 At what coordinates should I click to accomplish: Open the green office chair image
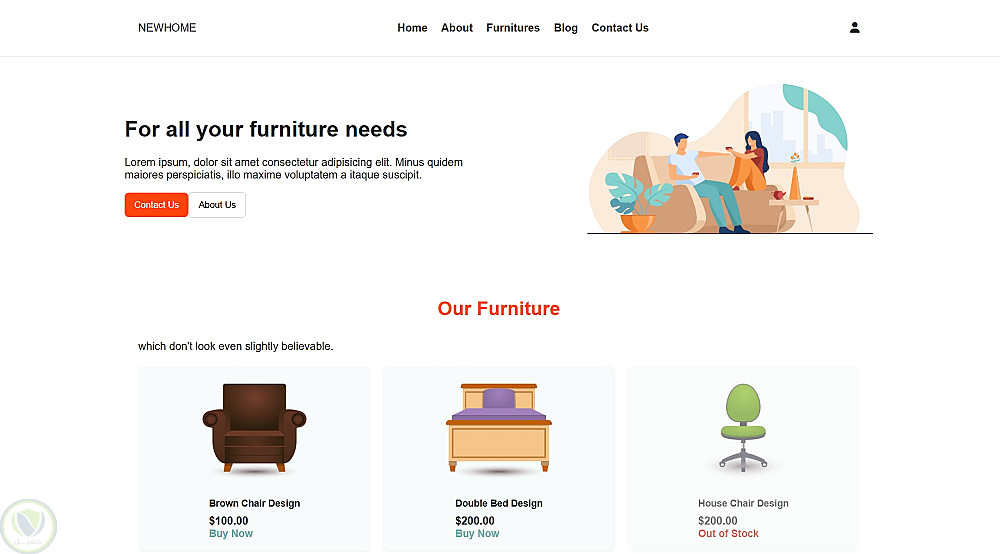743,428
